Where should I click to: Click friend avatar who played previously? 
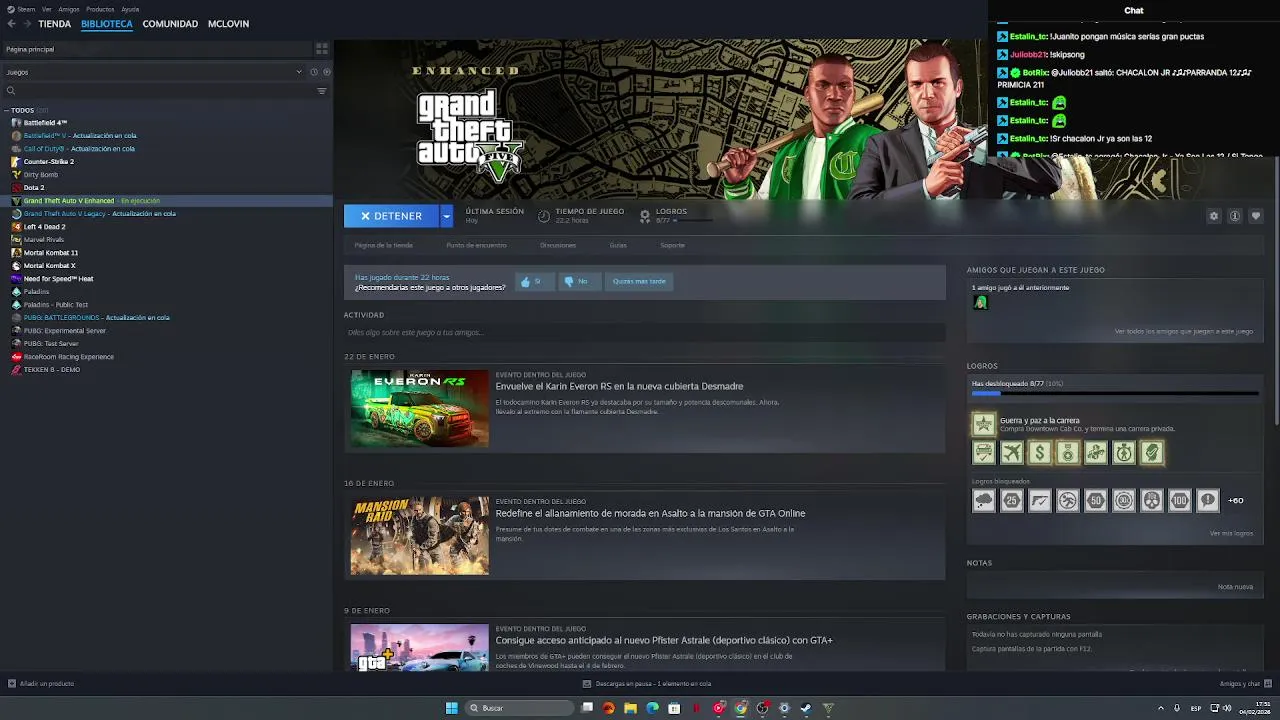click(980, 302)
